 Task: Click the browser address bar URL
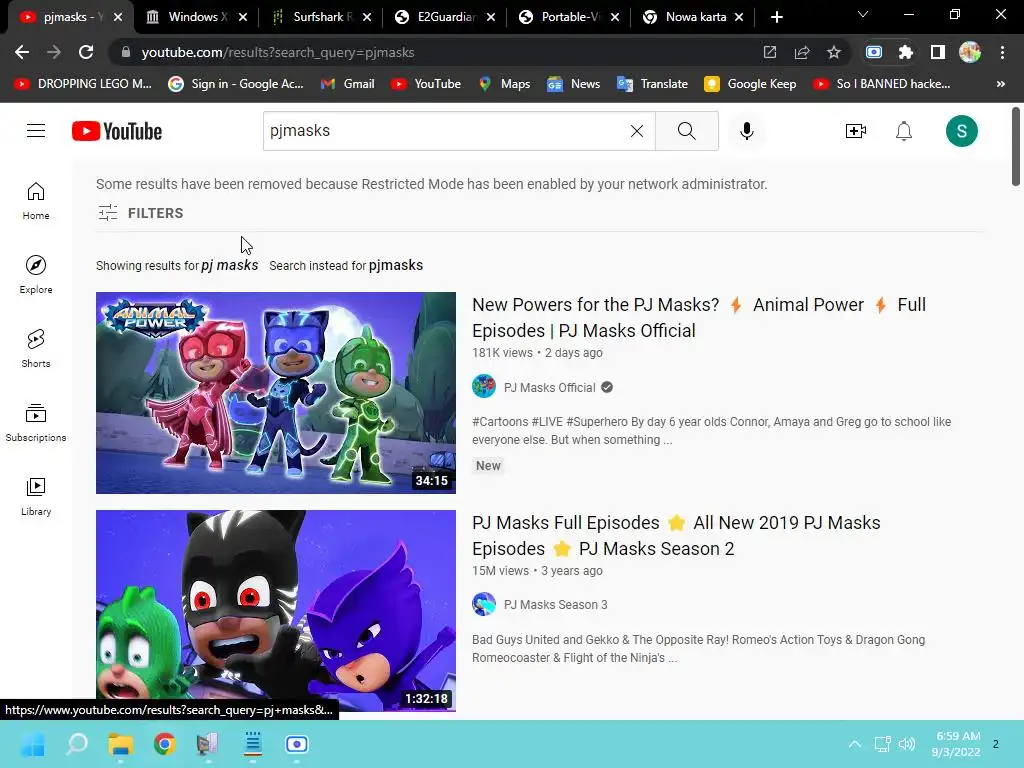tap(278, 52)
